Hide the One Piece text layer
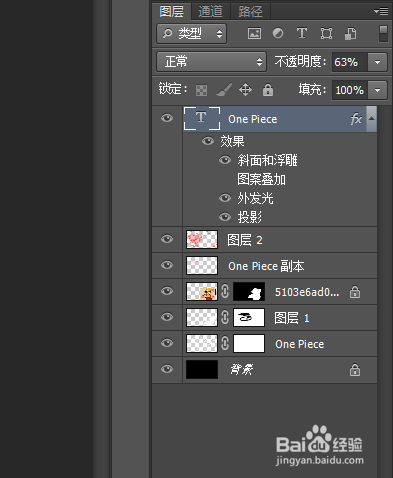Image resolution: width=393 pixels, height=478 pixels. tap(167, 118)
